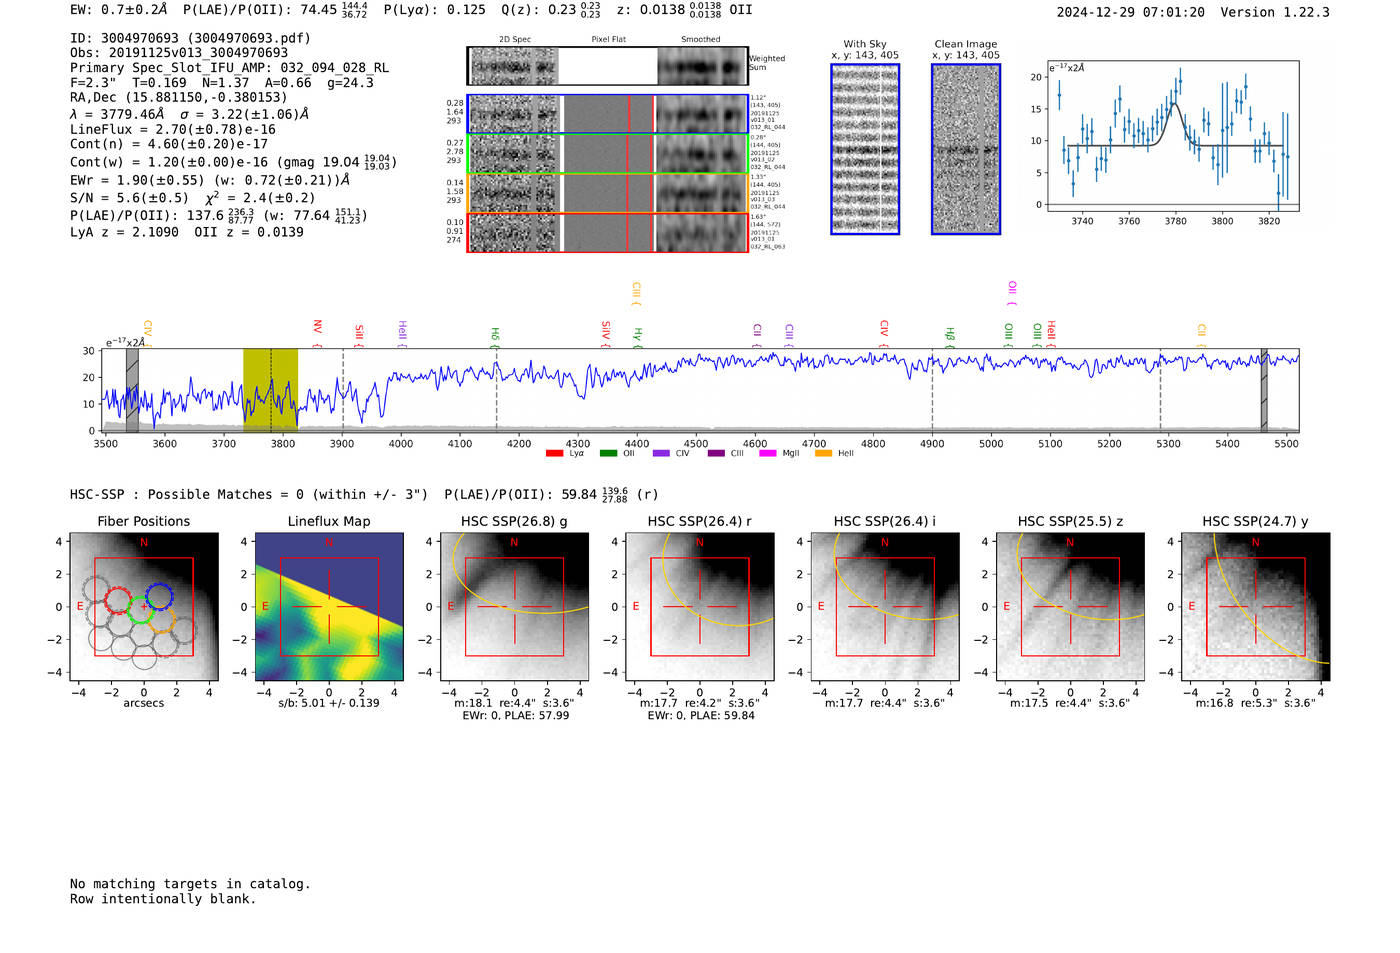Click the s/b: 5.01 +/- 0.139 label
Screen dimensions: 1400x953
point(329,703)
